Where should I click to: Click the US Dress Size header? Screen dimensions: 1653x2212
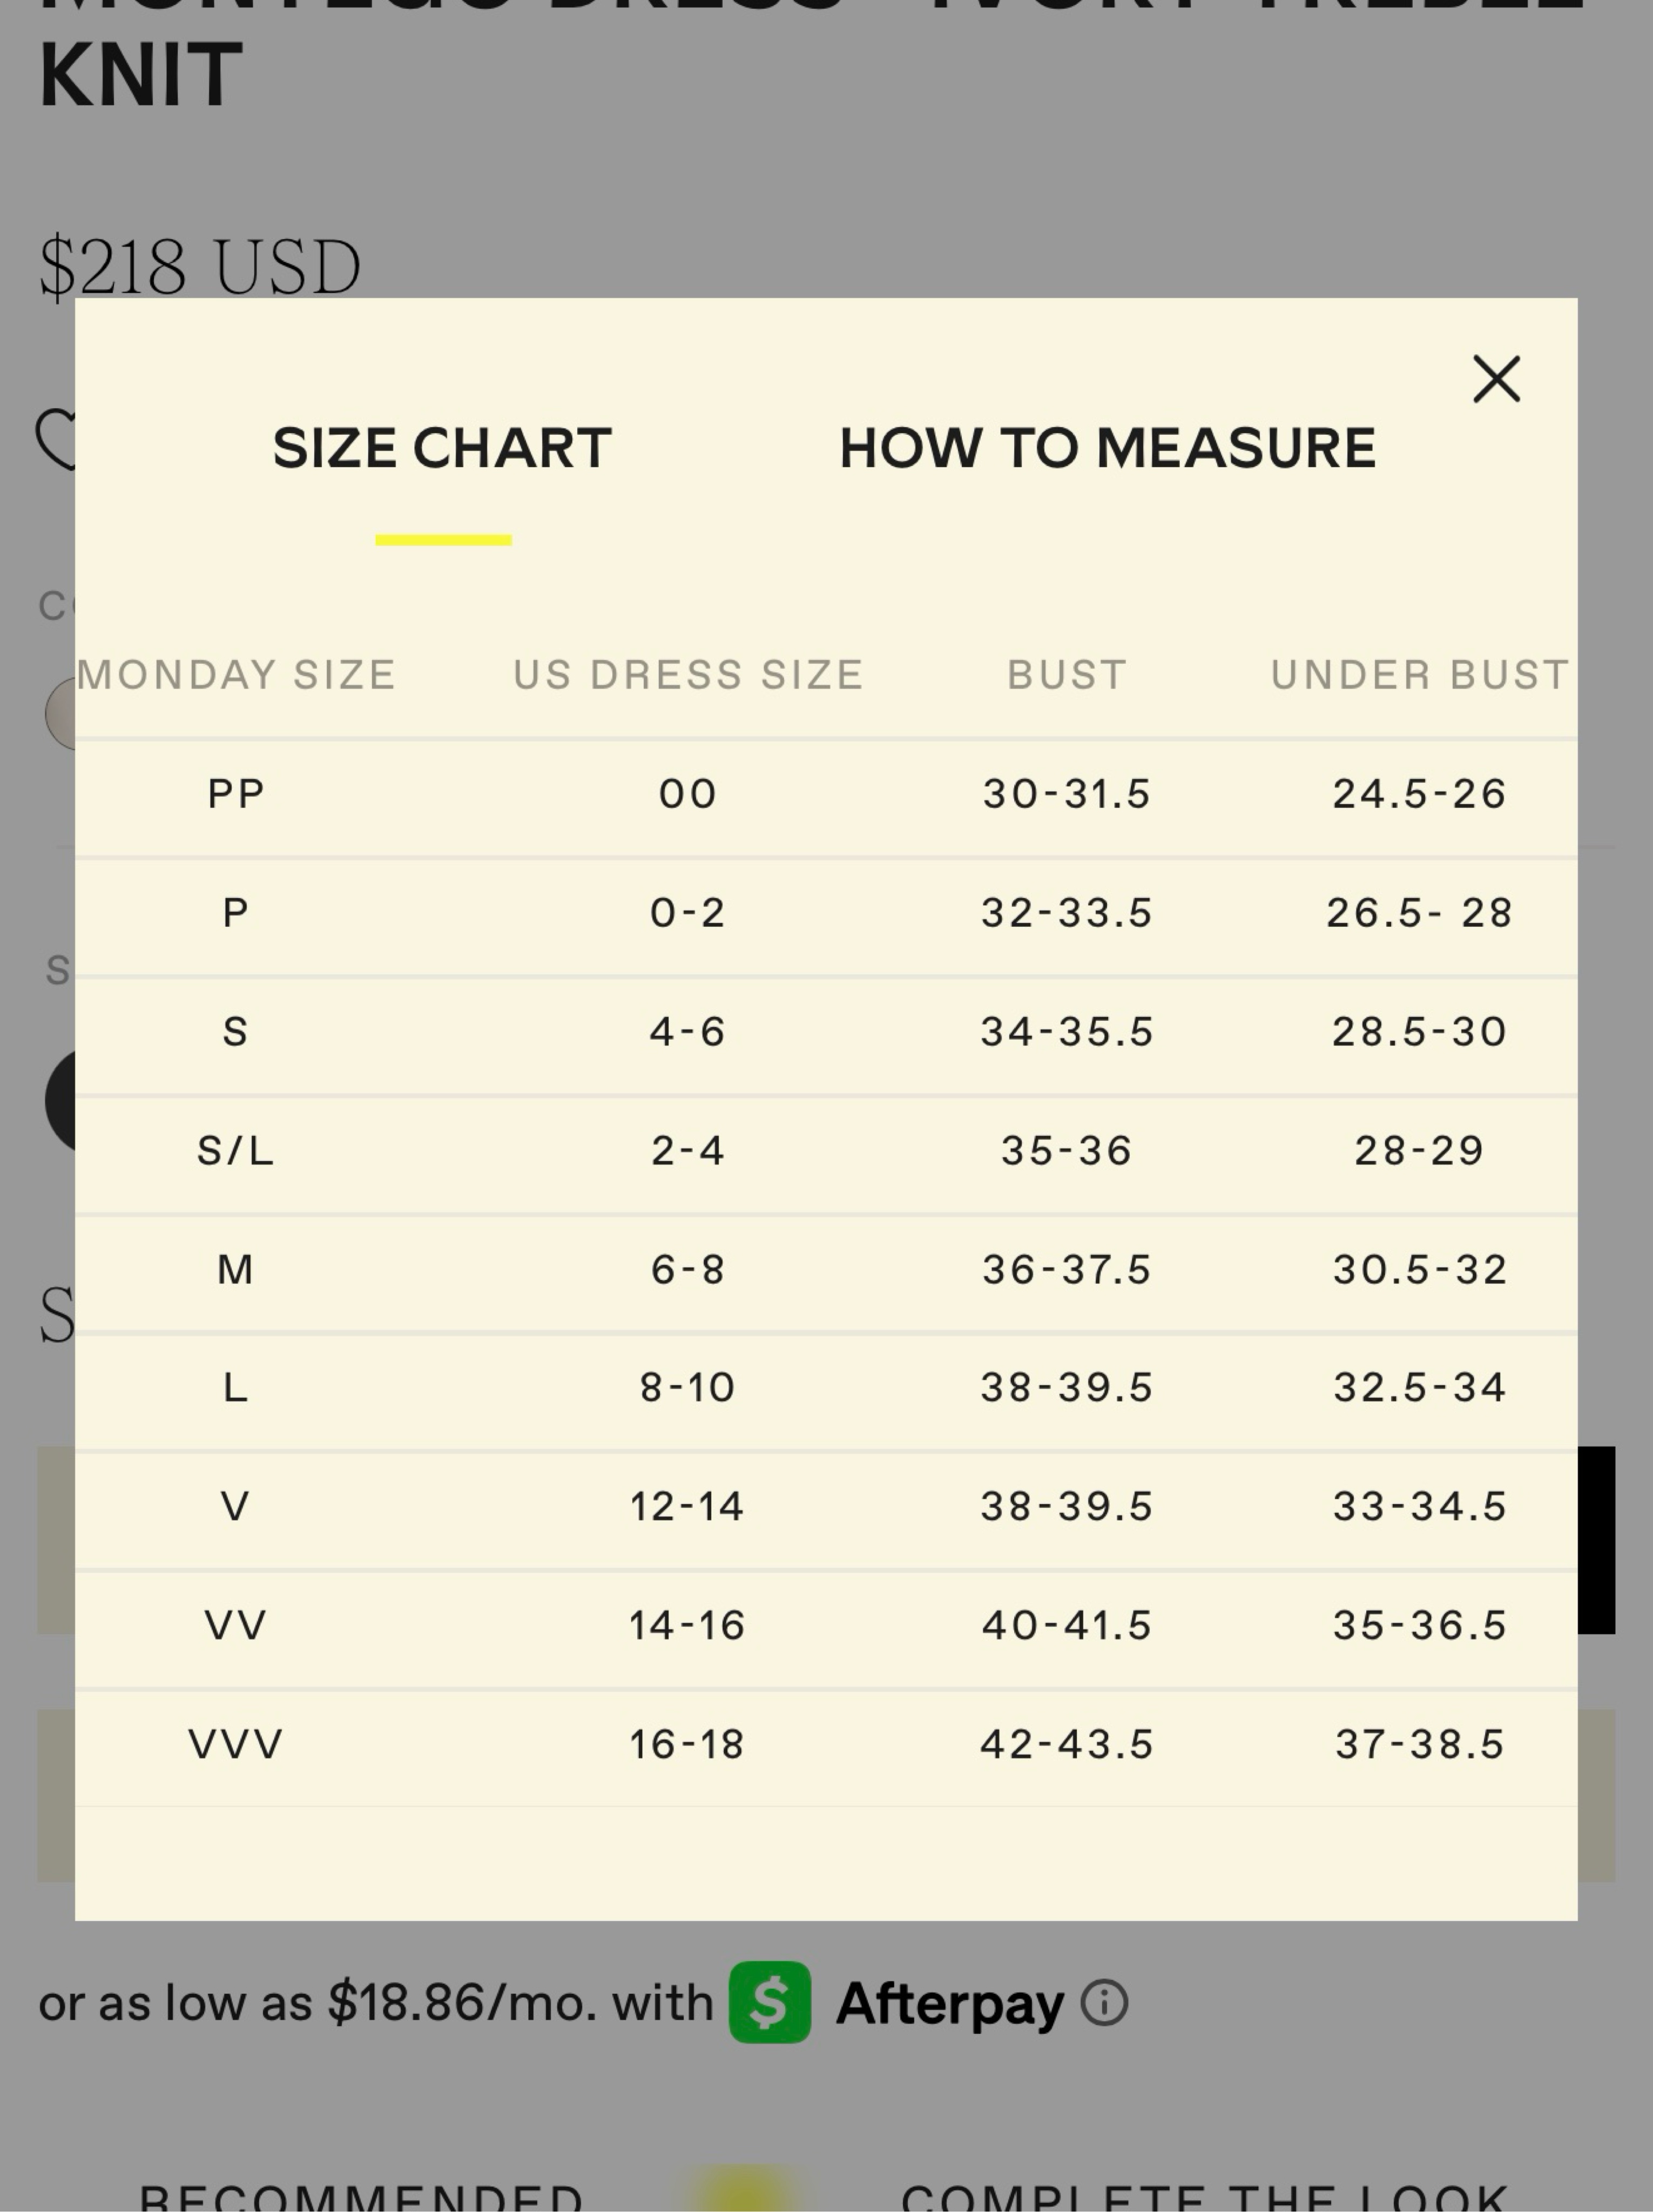point(688,675)
